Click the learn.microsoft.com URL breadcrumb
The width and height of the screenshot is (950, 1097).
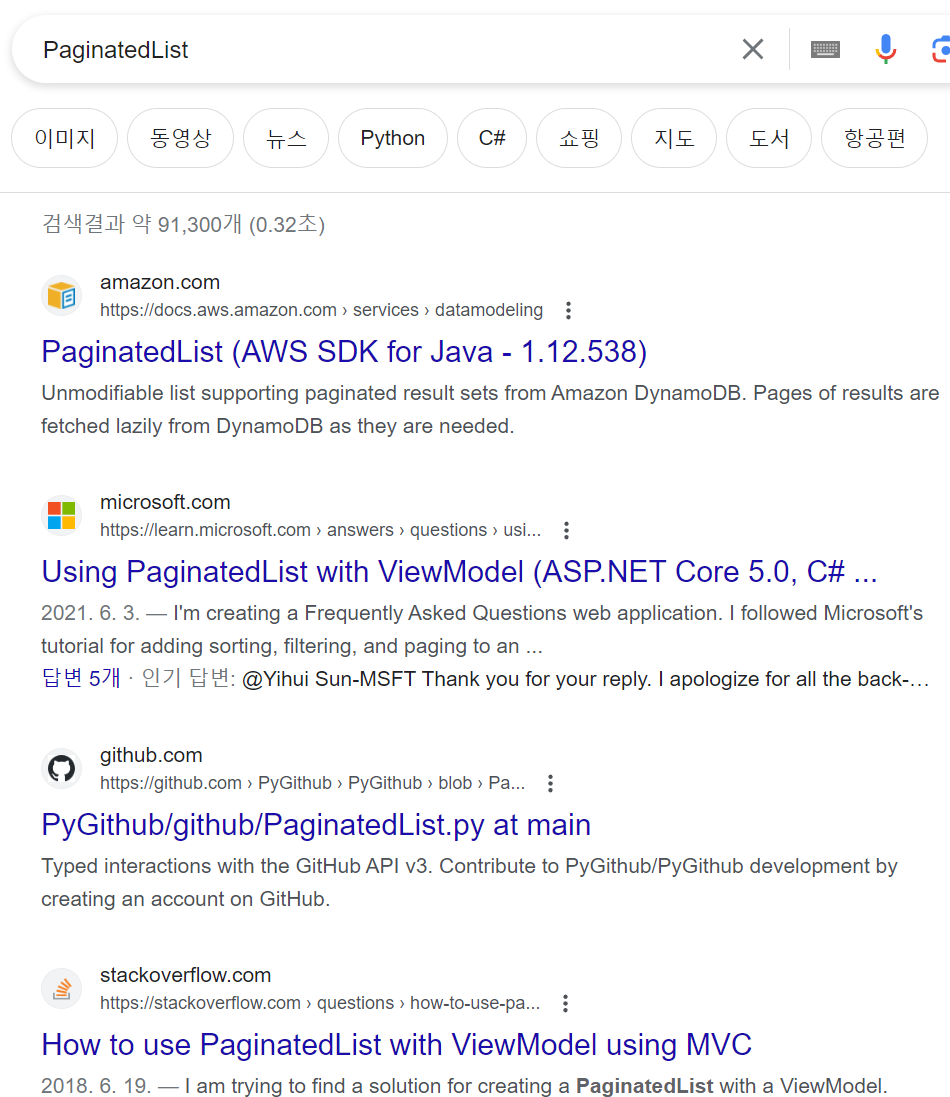pyautogui.click(x=320, y=530)
